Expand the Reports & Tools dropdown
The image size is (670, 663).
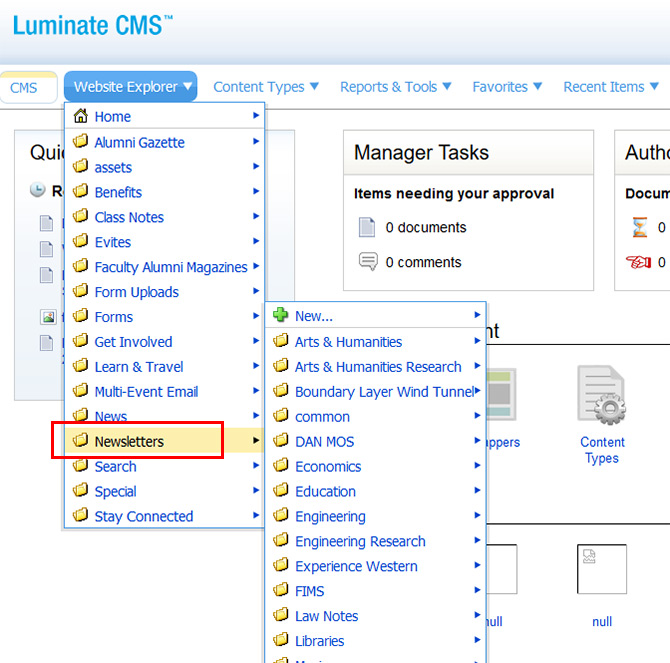click(396, 87)
